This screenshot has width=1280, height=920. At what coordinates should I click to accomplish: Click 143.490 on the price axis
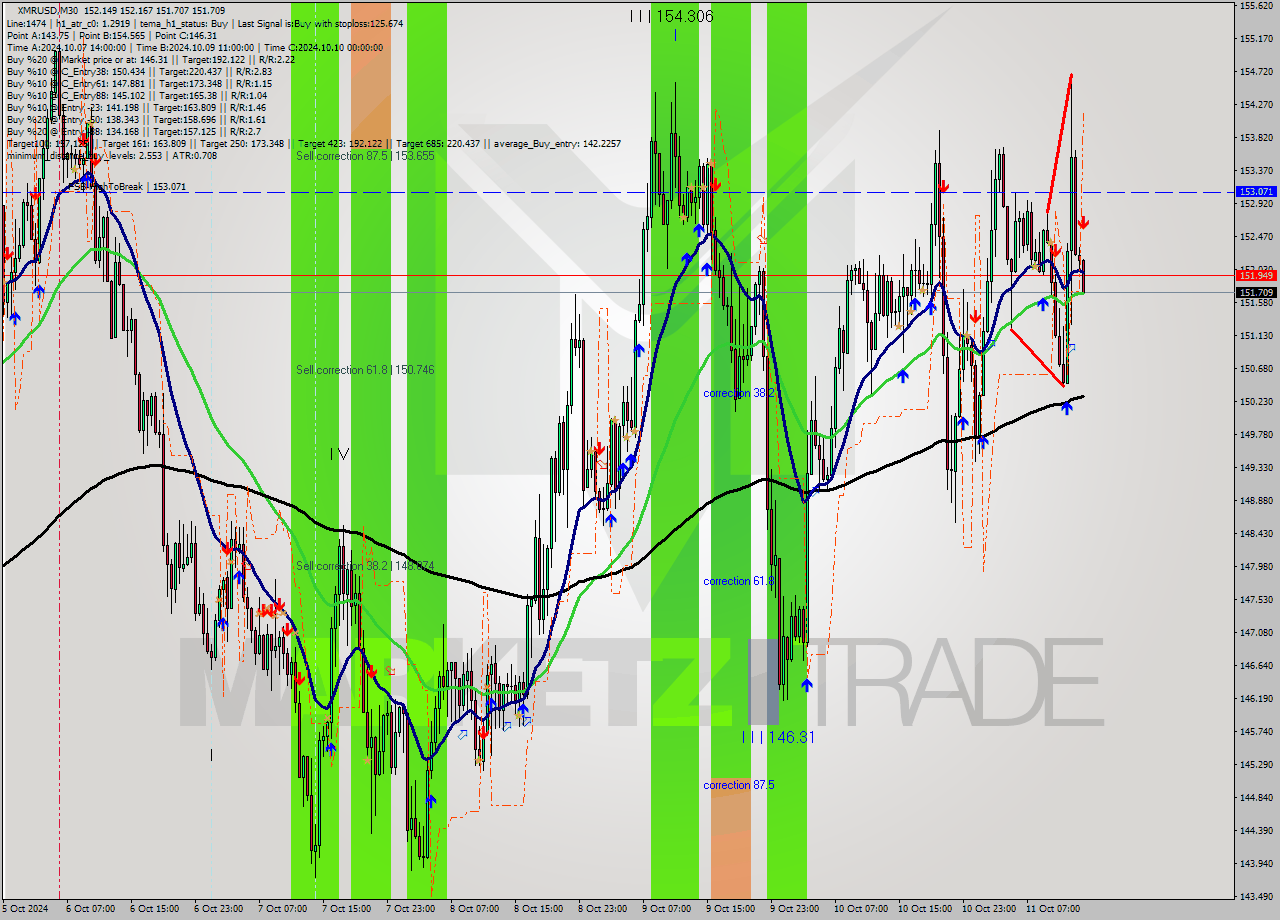point(1256,896)
